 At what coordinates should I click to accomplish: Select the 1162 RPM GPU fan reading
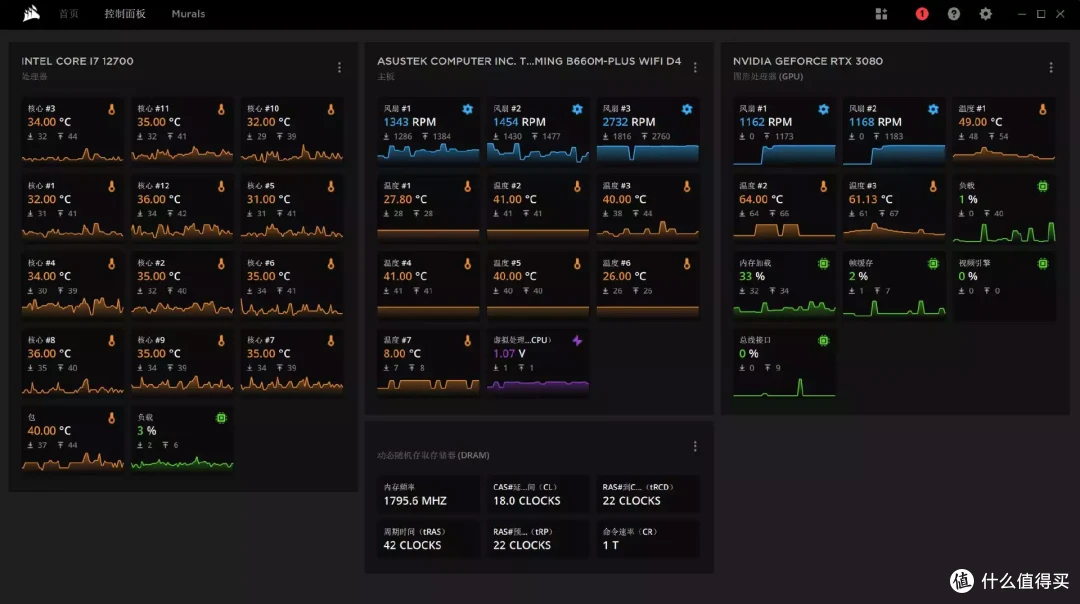pyautogui.click(x=765, y=122)
